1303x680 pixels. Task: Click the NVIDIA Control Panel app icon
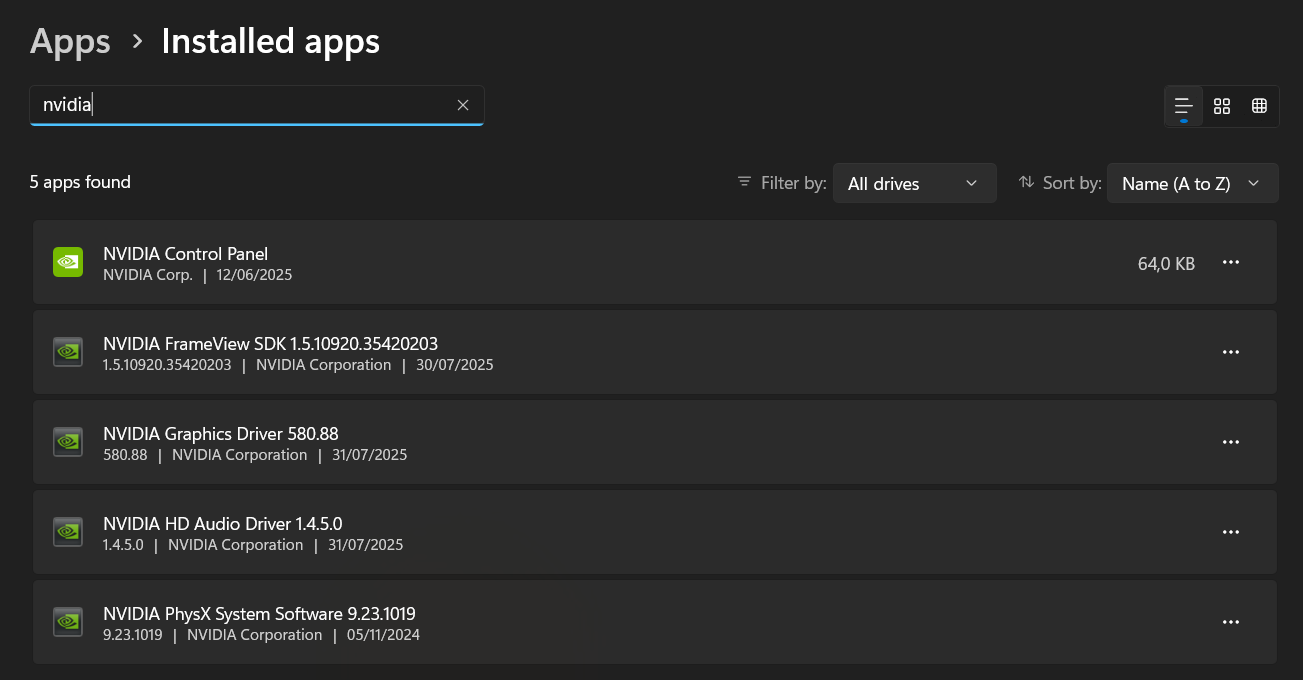coord(68,262)
